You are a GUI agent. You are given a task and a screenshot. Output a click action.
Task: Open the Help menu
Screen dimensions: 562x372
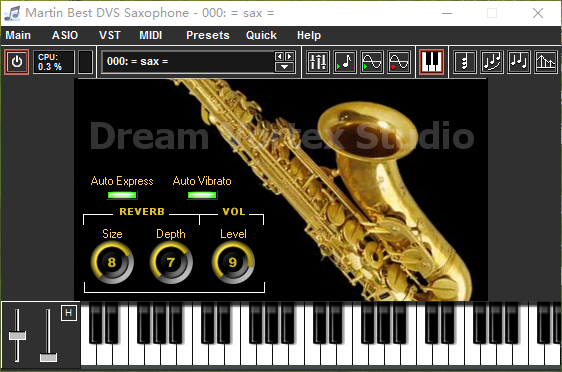309,35
